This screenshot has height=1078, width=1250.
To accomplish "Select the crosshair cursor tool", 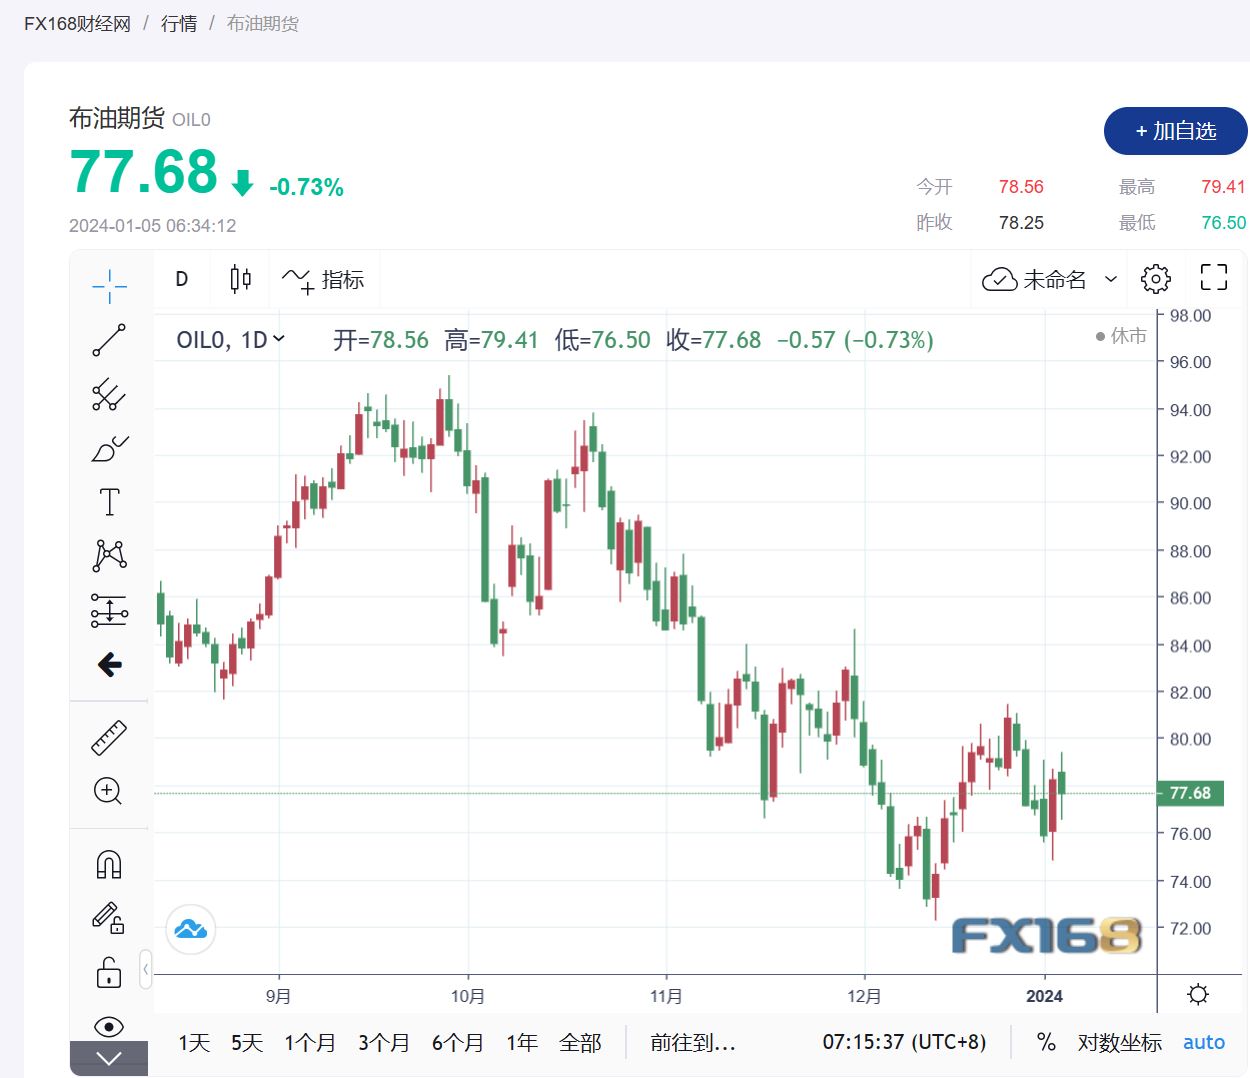I will click(x=109, y=286).
